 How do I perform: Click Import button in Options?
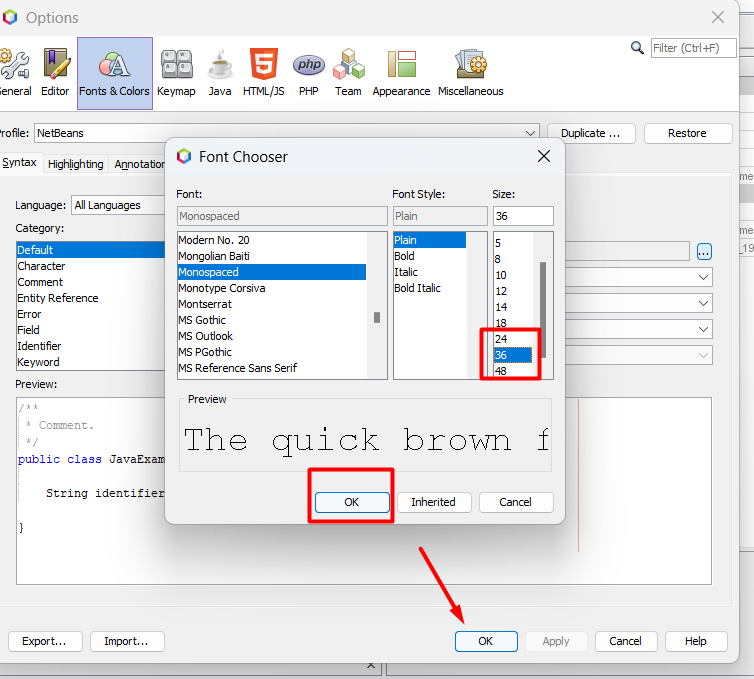(127, 641)
